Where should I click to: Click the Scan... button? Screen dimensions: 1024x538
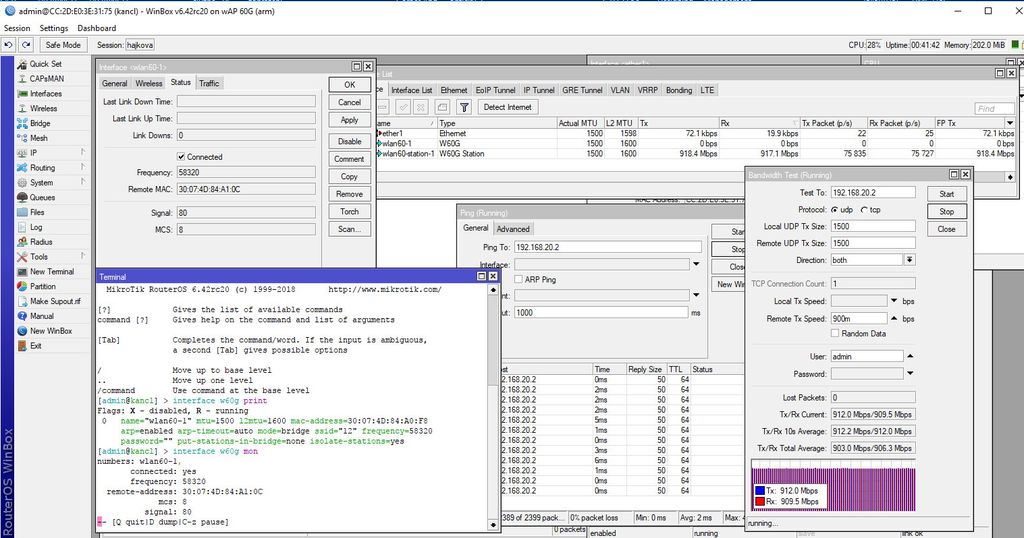click(349, 229)
